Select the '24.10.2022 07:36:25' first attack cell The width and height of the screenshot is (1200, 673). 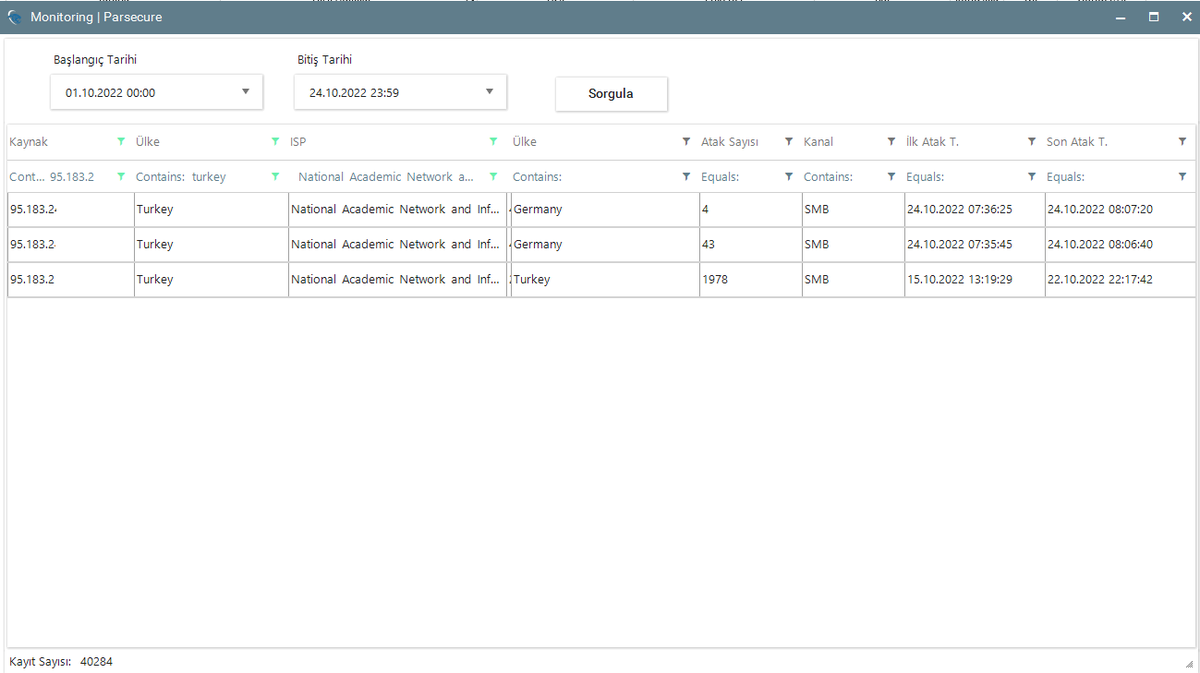pyautogui.click(x=975, y=210)
